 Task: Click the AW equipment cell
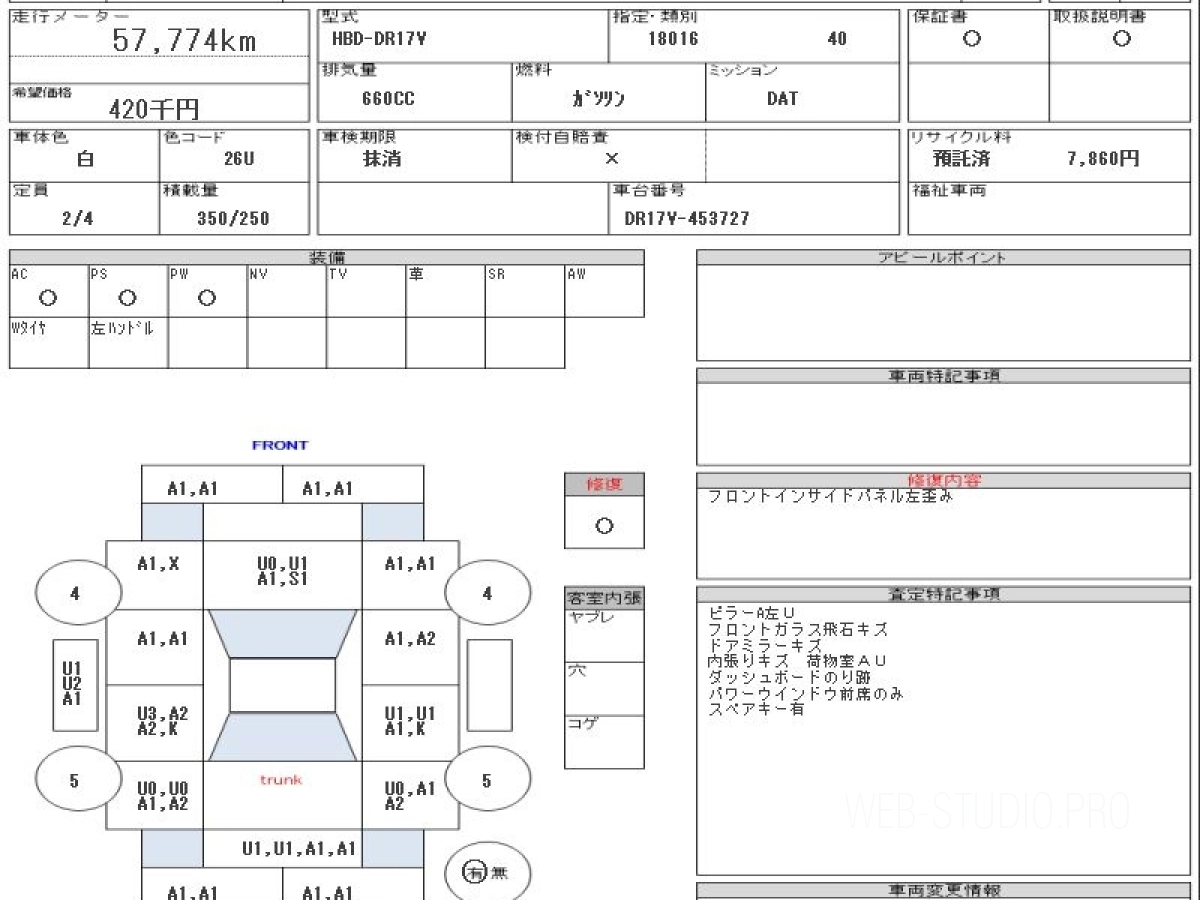tap(604, 291)
